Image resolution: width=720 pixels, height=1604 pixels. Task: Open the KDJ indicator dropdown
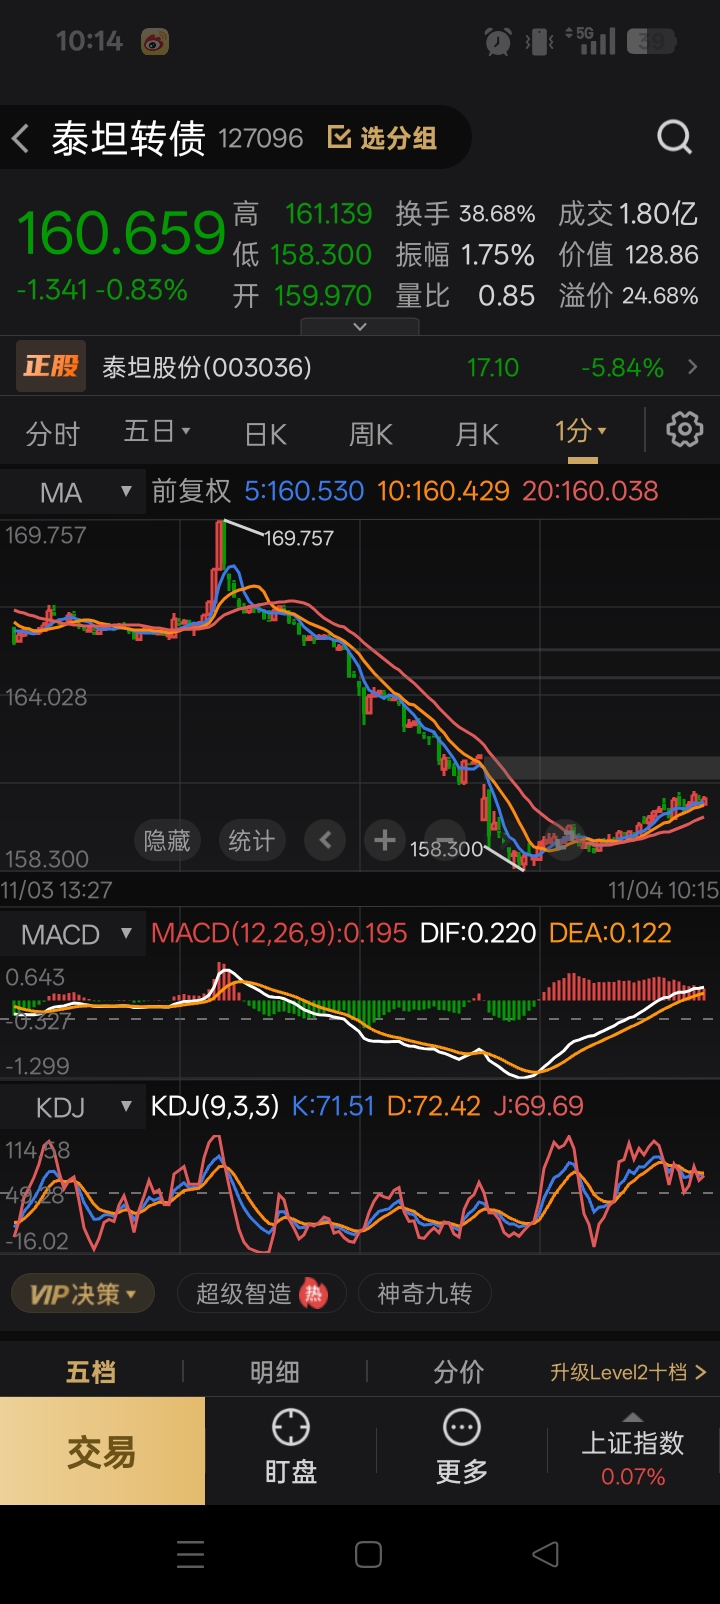pos(73,1107)
